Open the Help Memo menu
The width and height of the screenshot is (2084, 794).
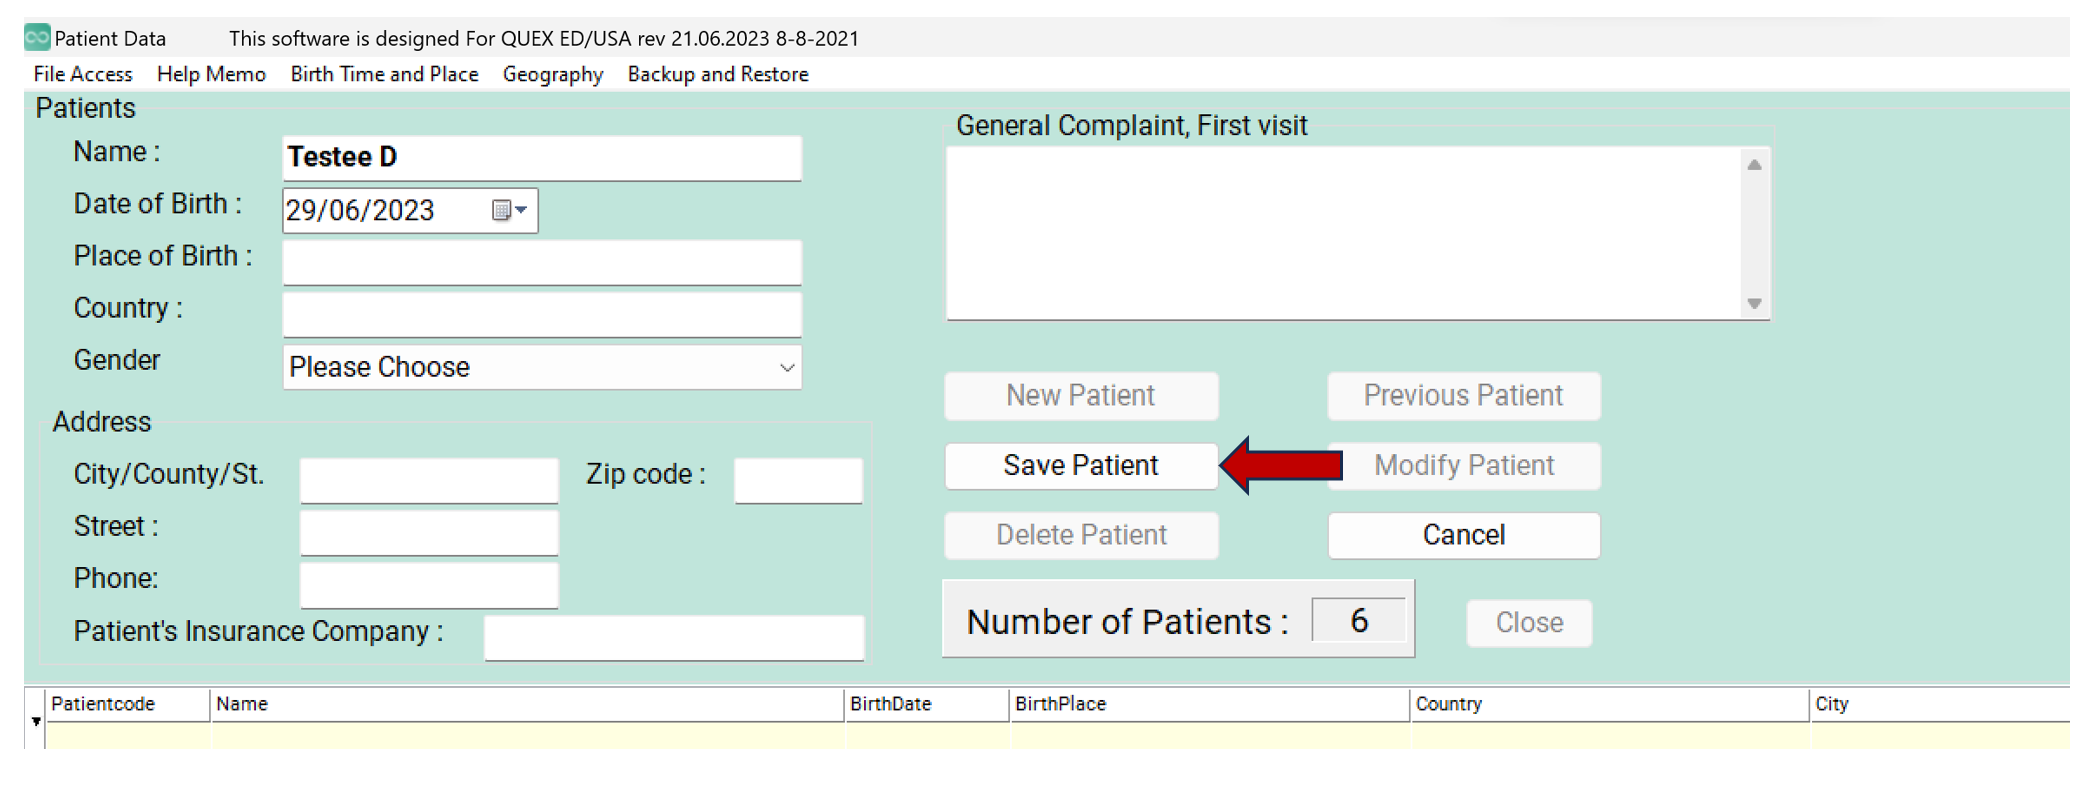211,74
